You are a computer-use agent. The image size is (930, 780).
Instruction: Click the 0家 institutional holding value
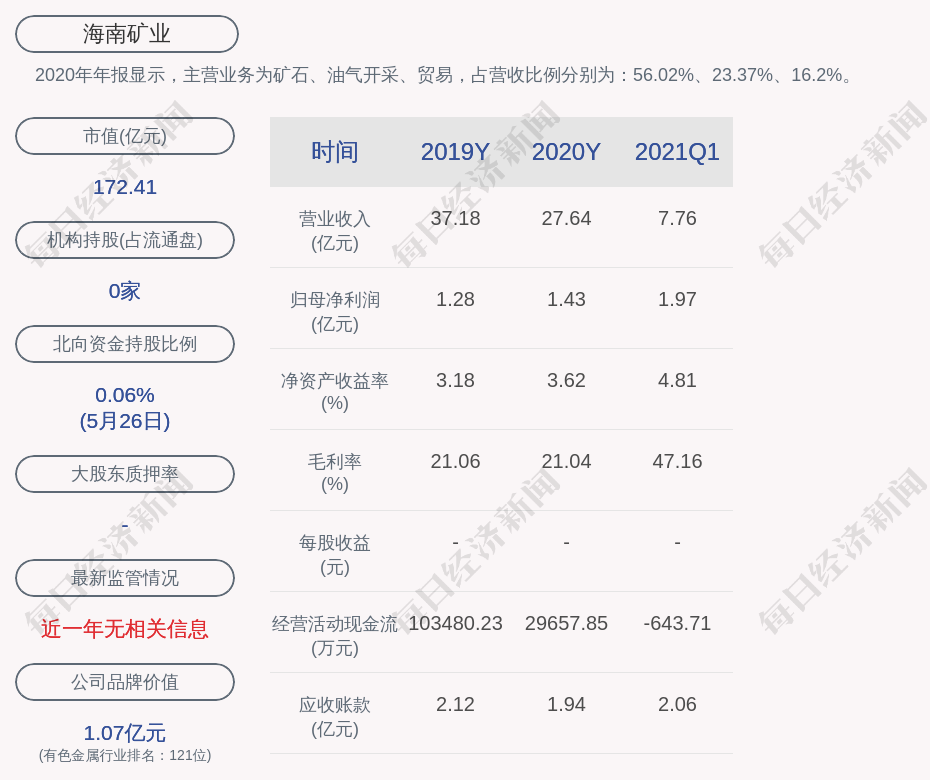click(x=125, y=291)
